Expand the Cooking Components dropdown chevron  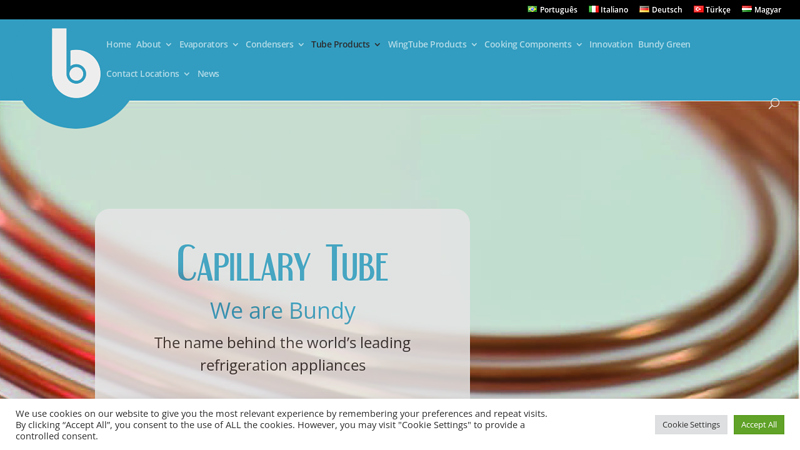(579, 45)
